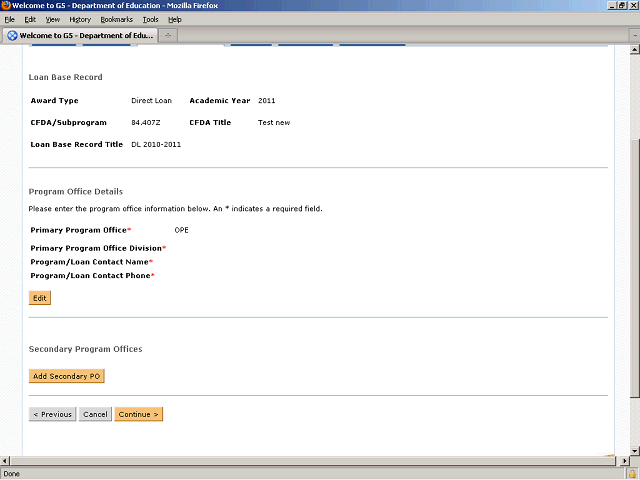Viewport: 640px width, 480px height.
Task: Go back with the Previous button
Action: tap(52, 414)
